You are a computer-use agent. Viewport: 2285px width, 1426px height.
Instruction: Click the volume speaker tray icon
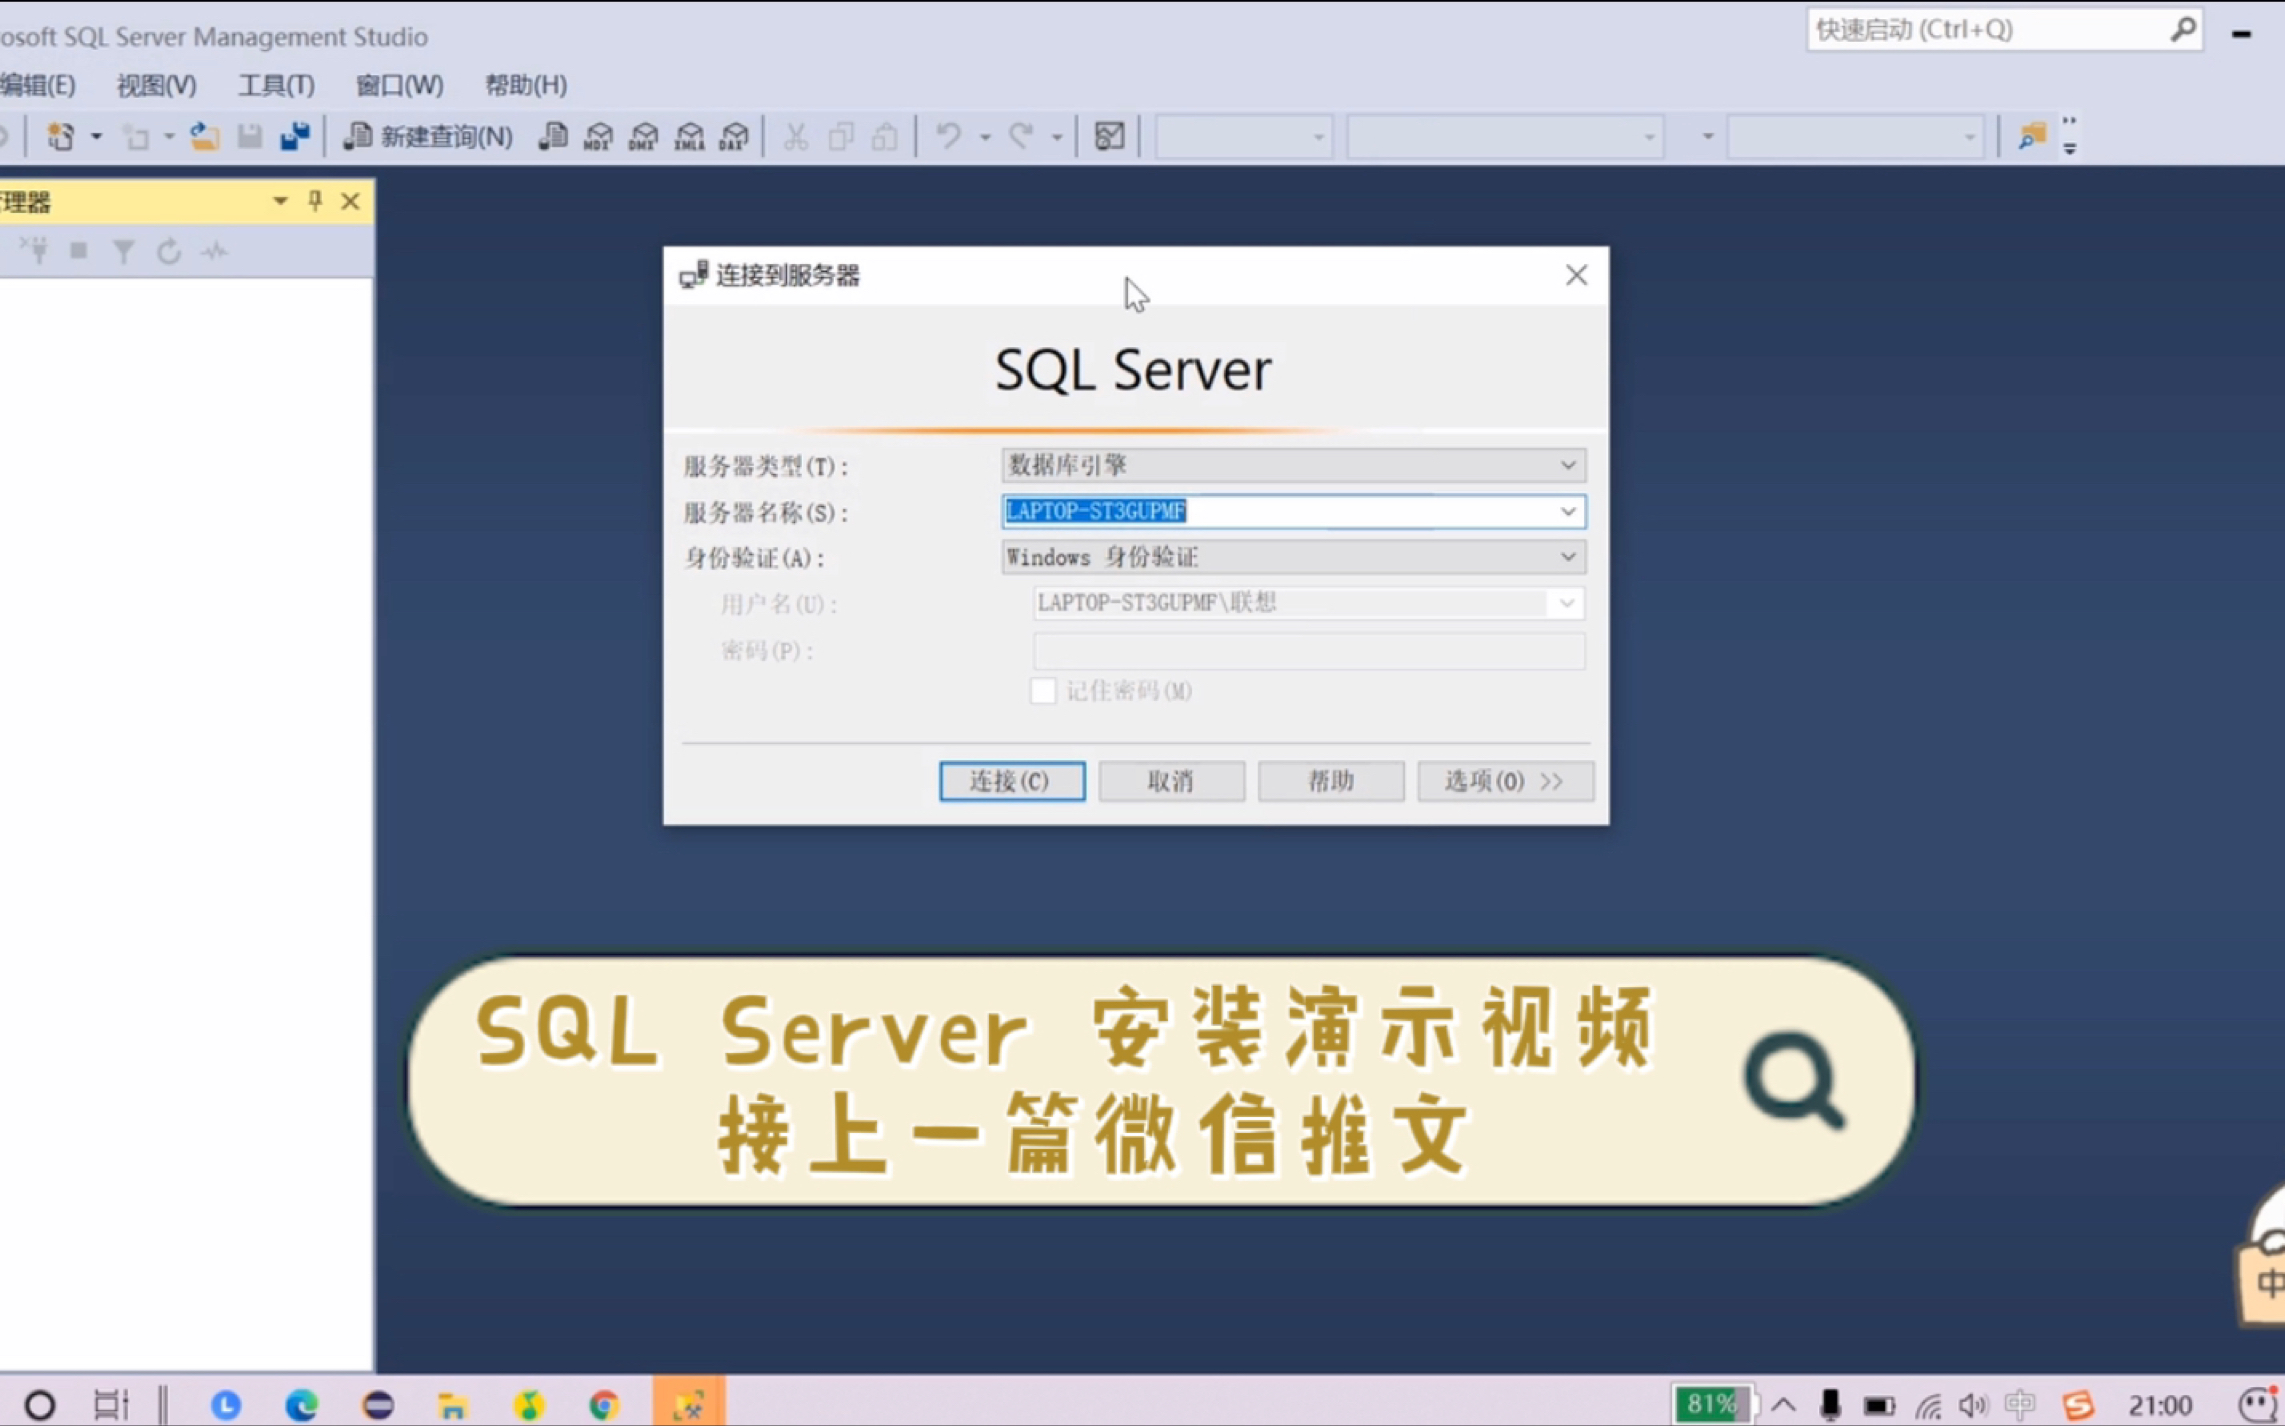(x=1974, y=1404)
